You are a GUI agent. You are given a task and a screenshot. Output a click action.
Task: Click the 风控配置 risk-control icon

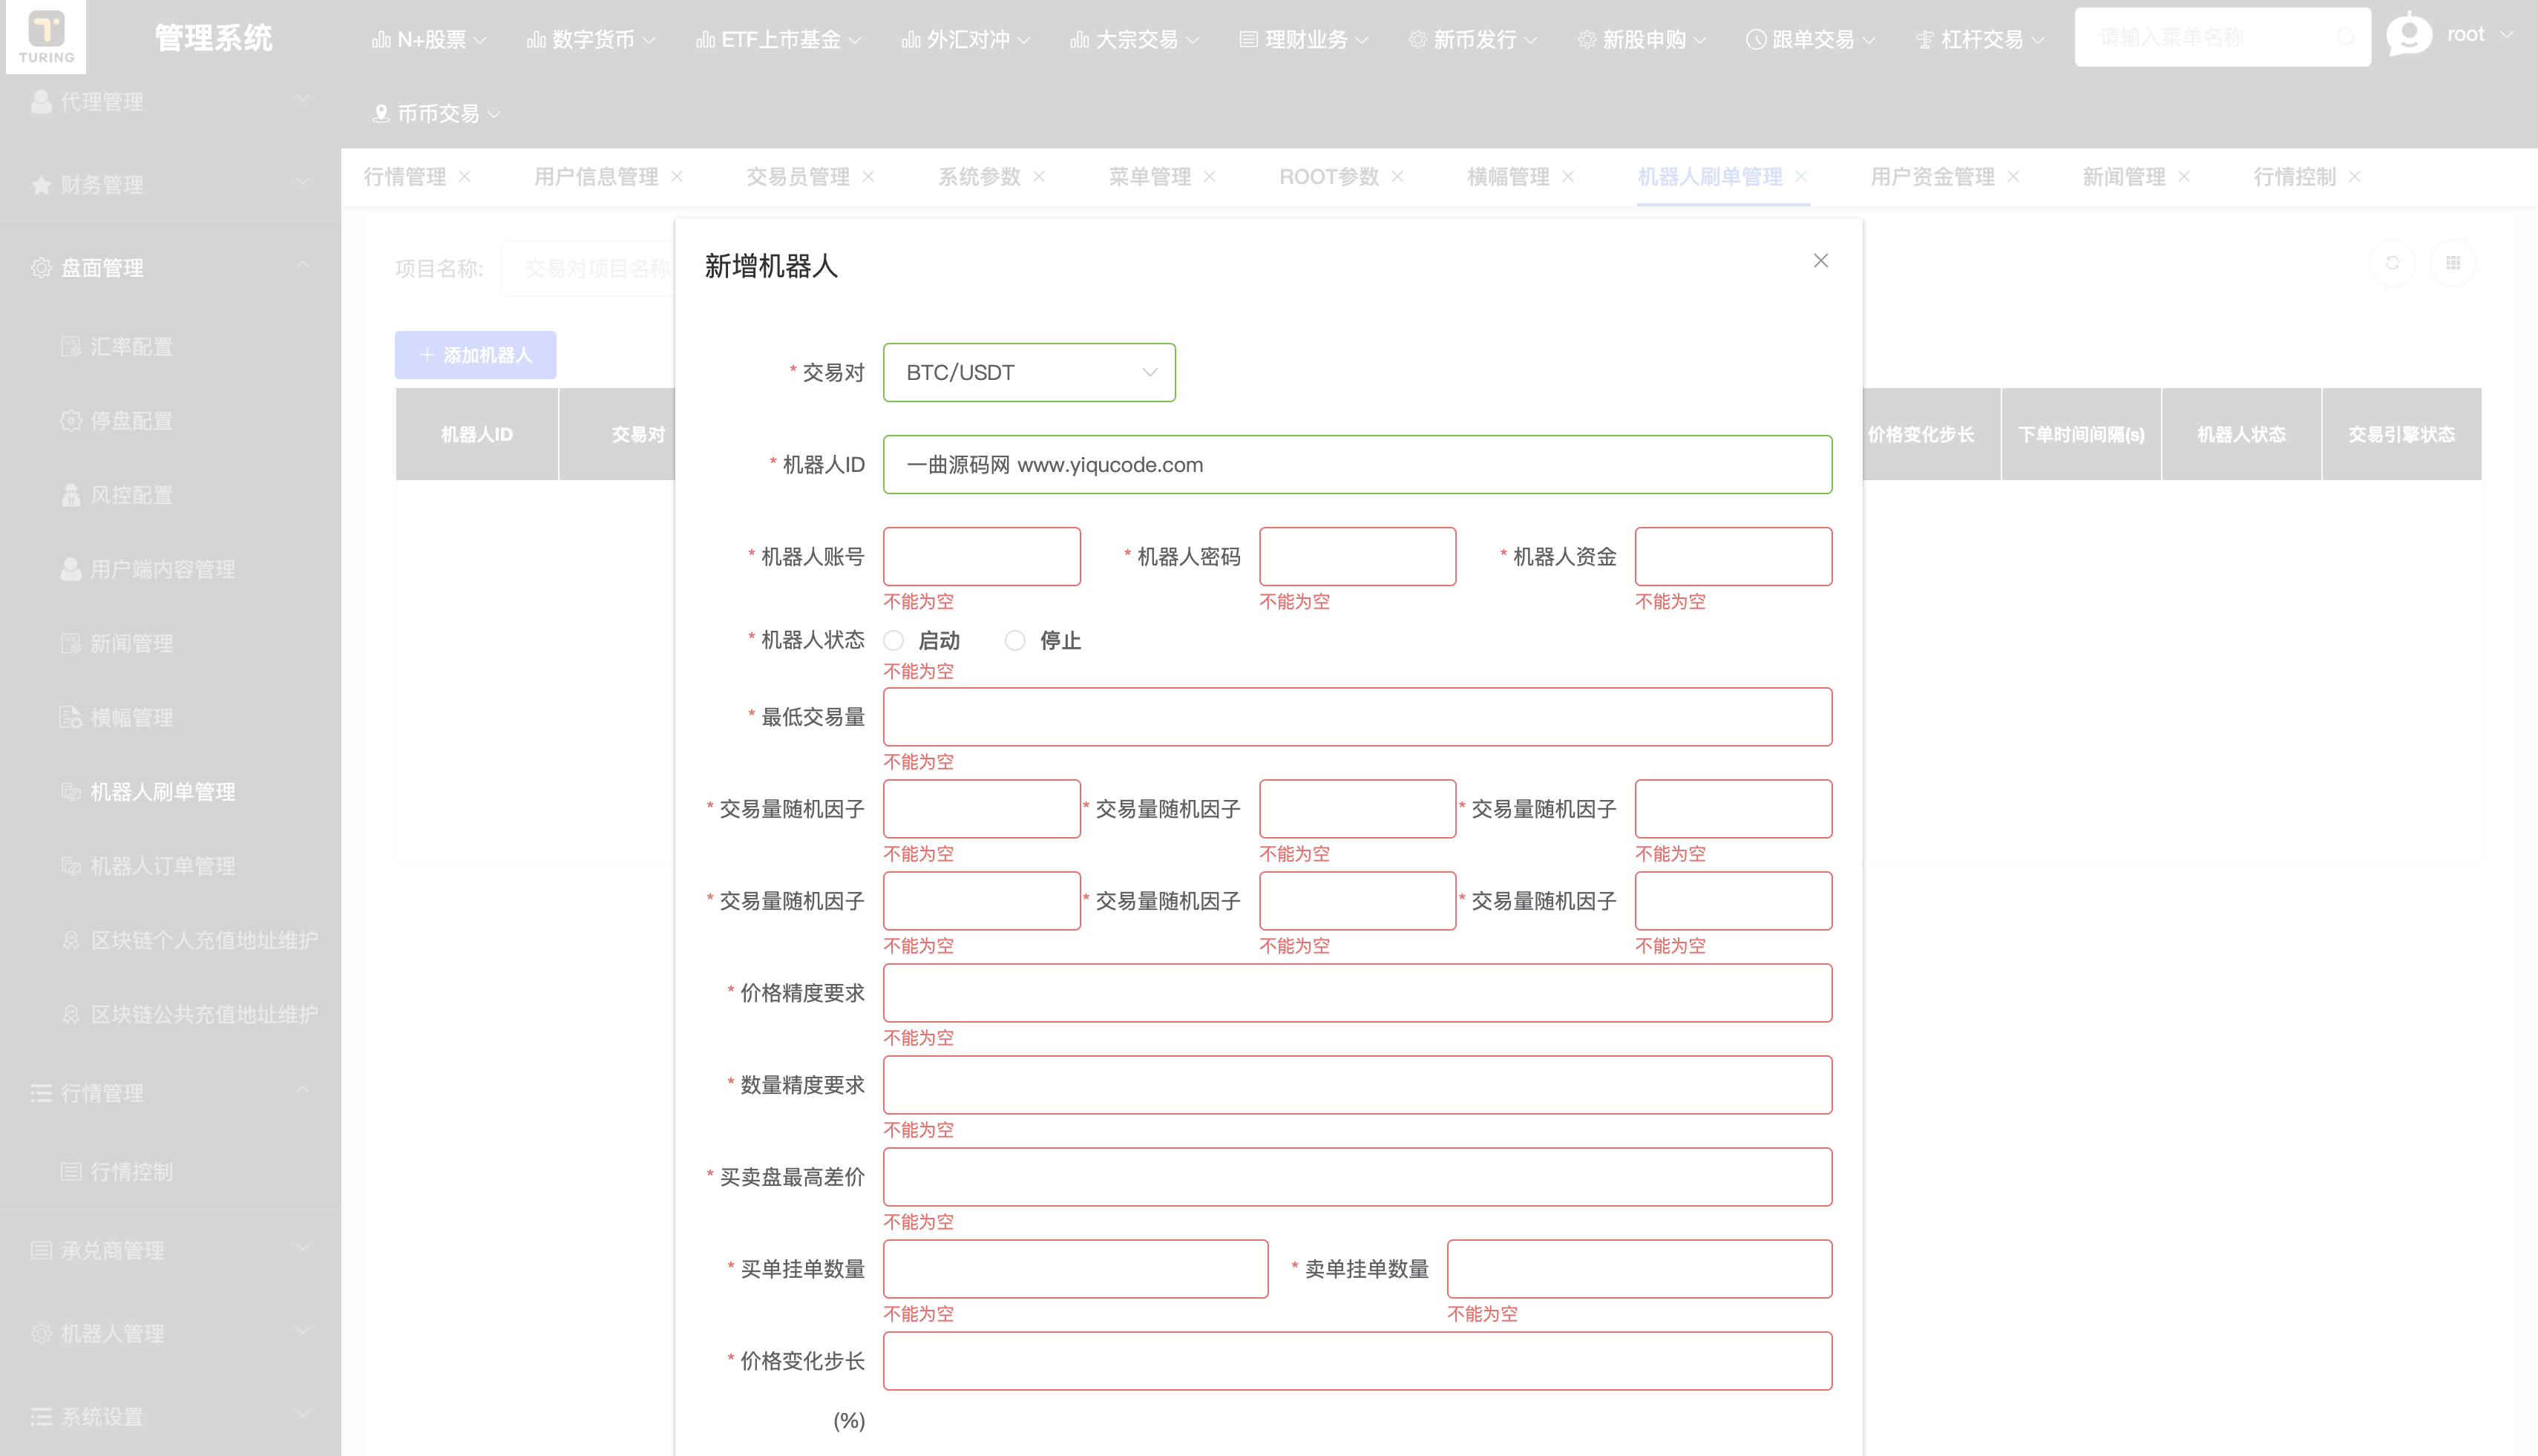[x=71, y=495]
